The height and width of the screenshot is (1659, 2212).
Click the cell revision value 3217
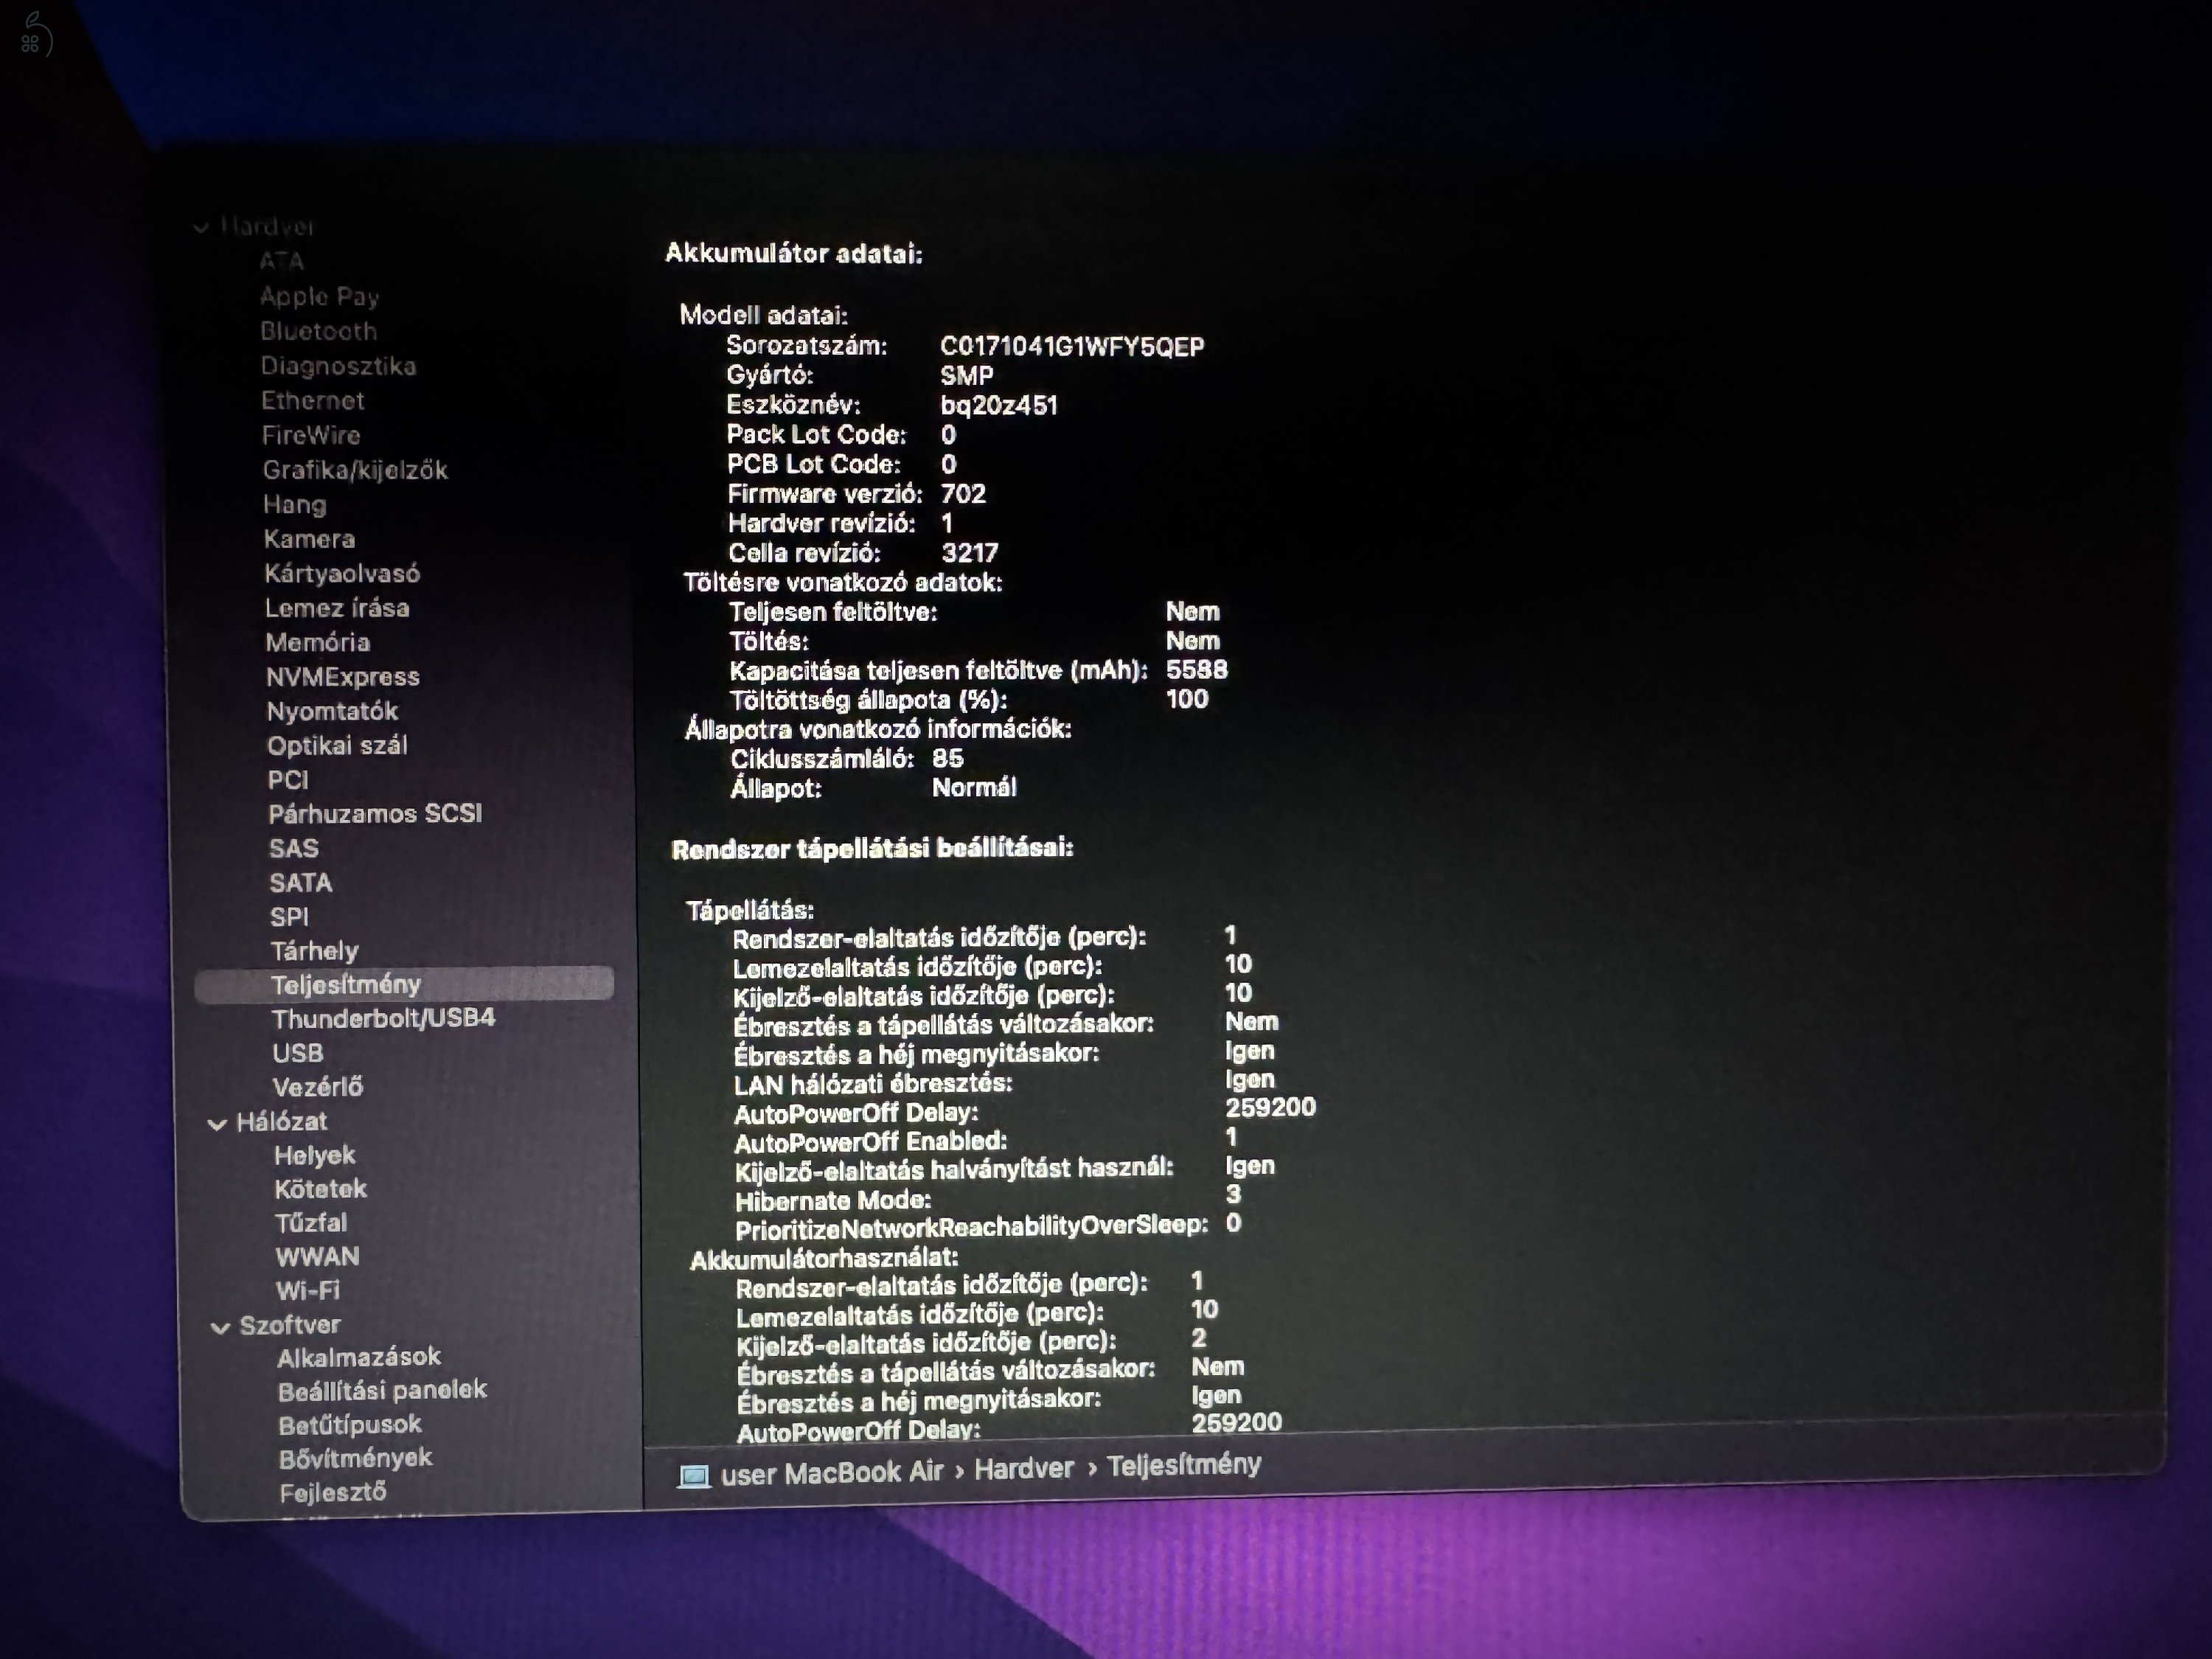pos(969,553)
